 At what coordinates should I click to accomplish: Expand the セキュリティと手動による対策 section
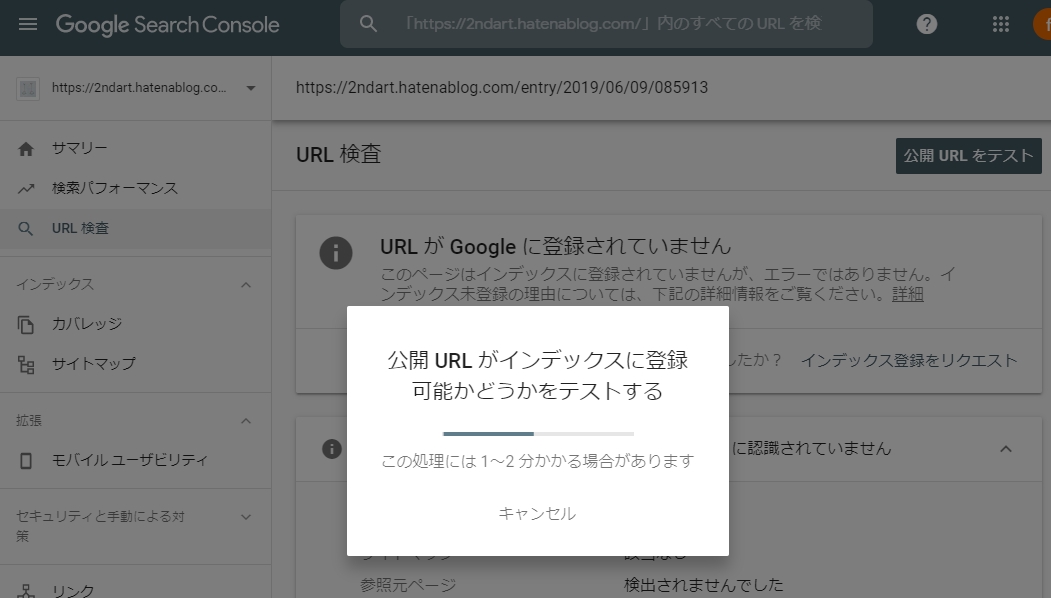coord(246,517)
